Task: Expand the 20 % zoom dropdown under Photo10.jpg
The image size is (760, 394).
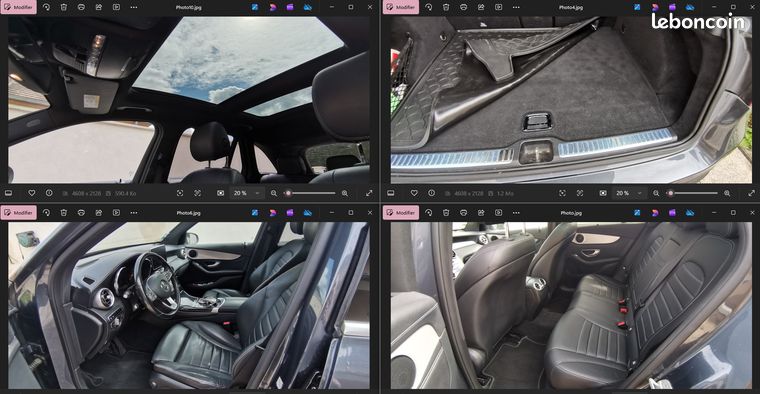Action: click(x=247, y=193)
